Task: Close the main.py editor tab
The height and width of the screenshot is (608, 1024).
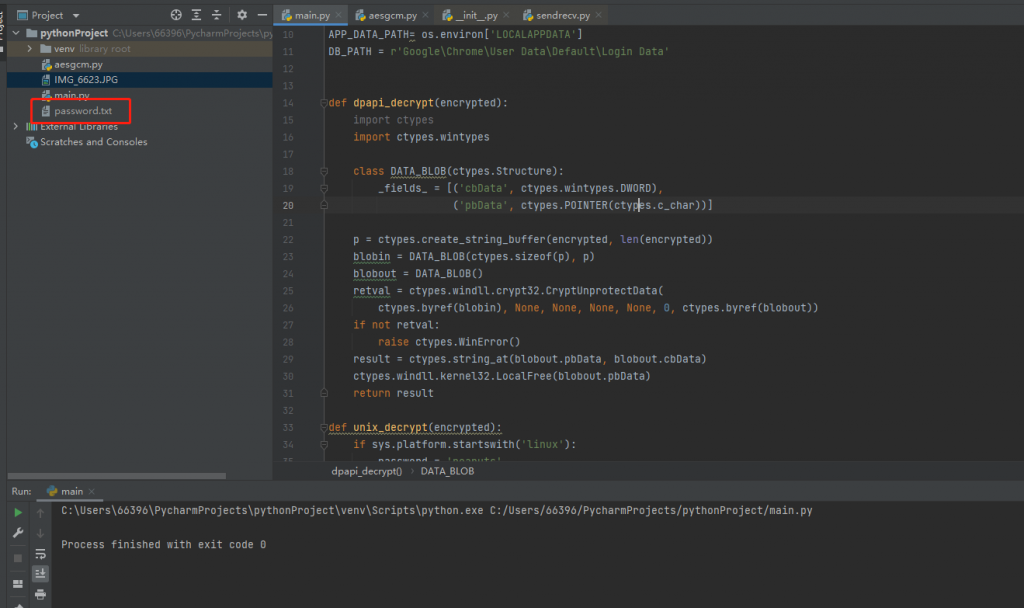Action: click(338, 16)
